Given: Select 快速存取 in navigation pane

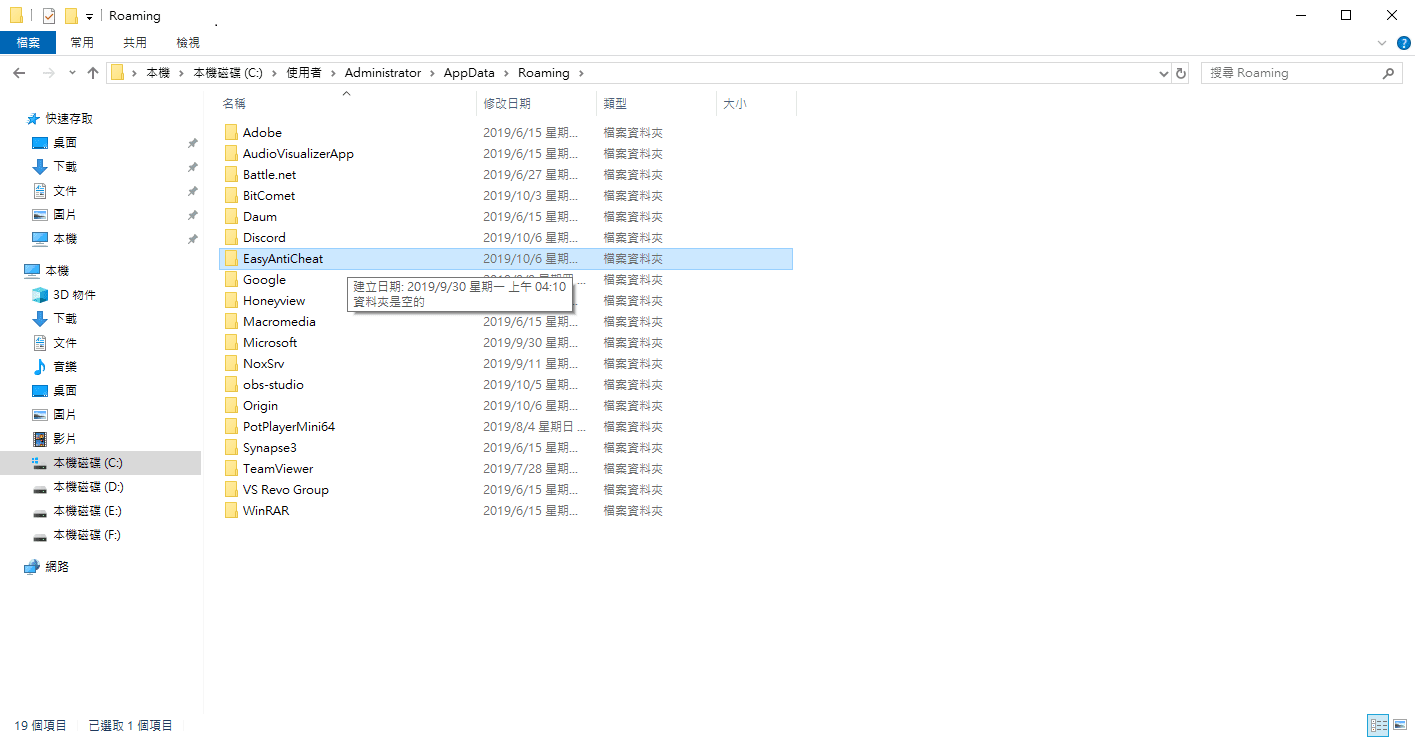Looking at the screenshot, I should (x=69, y=118).
